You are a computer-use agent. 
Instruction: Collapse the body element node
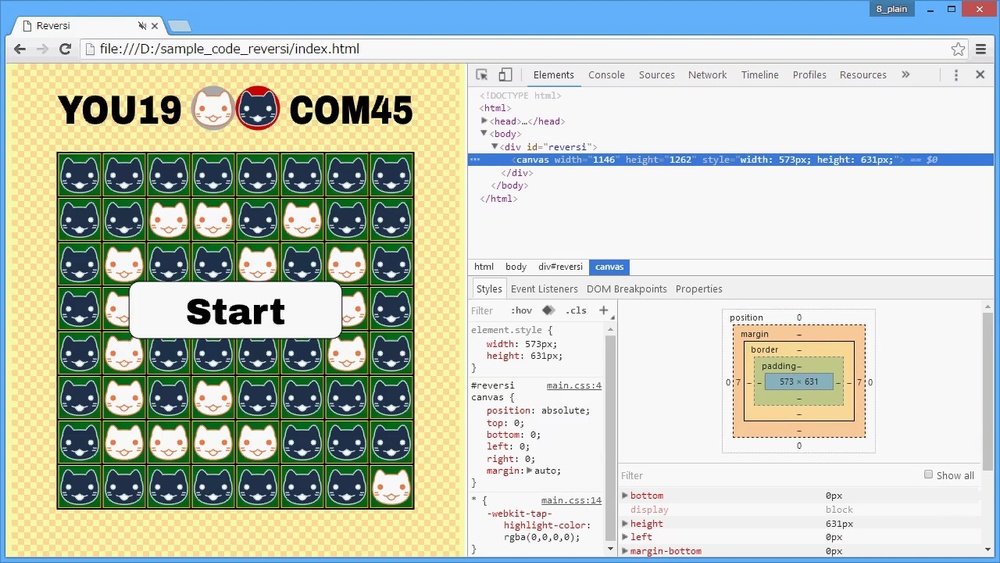pos(484,133)
